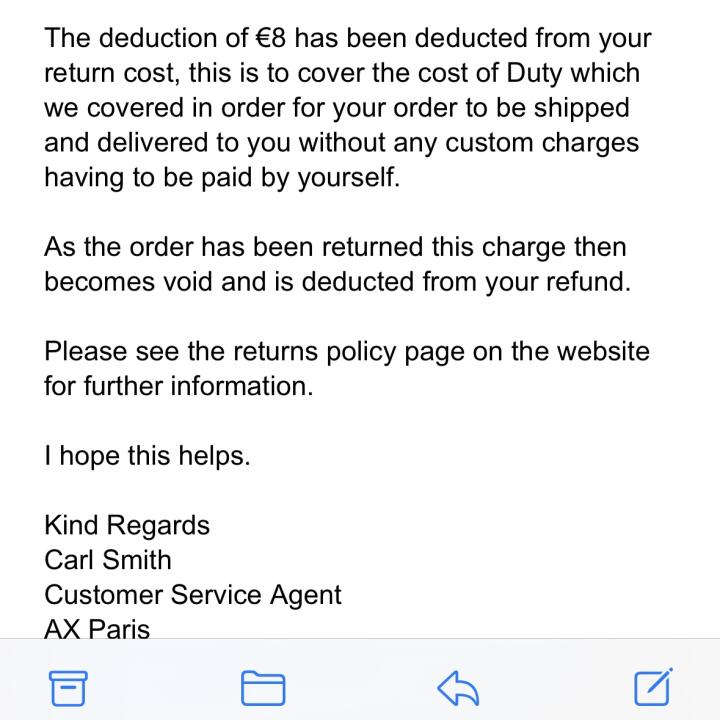This screenshot has height=720, width=720.
Task: Archive this email using the box icon
Action: [x=68, y=687]
